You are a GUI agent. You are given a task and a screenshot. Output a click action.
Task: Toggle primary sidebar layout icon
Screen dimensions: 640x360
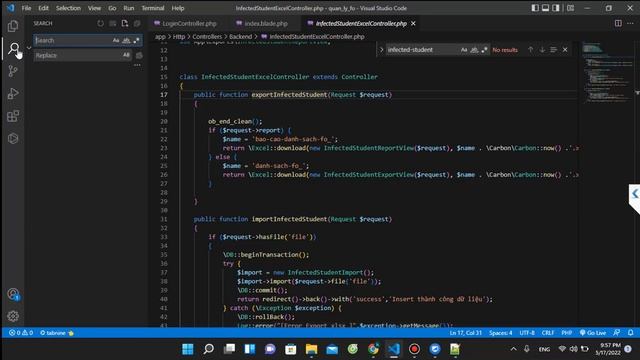click(x=535, y=8)
